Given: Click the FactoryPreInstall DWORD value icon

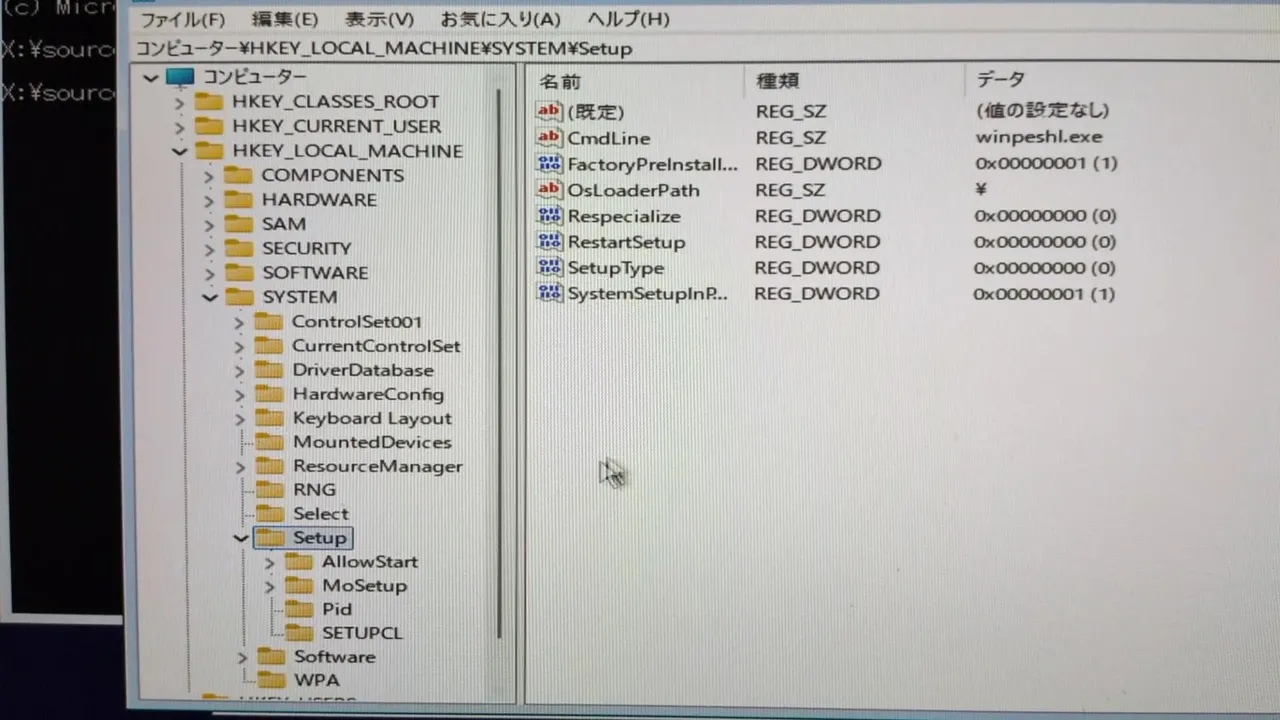Looking at the screenshot, I should pyautogui.click(x=550, y=164).
